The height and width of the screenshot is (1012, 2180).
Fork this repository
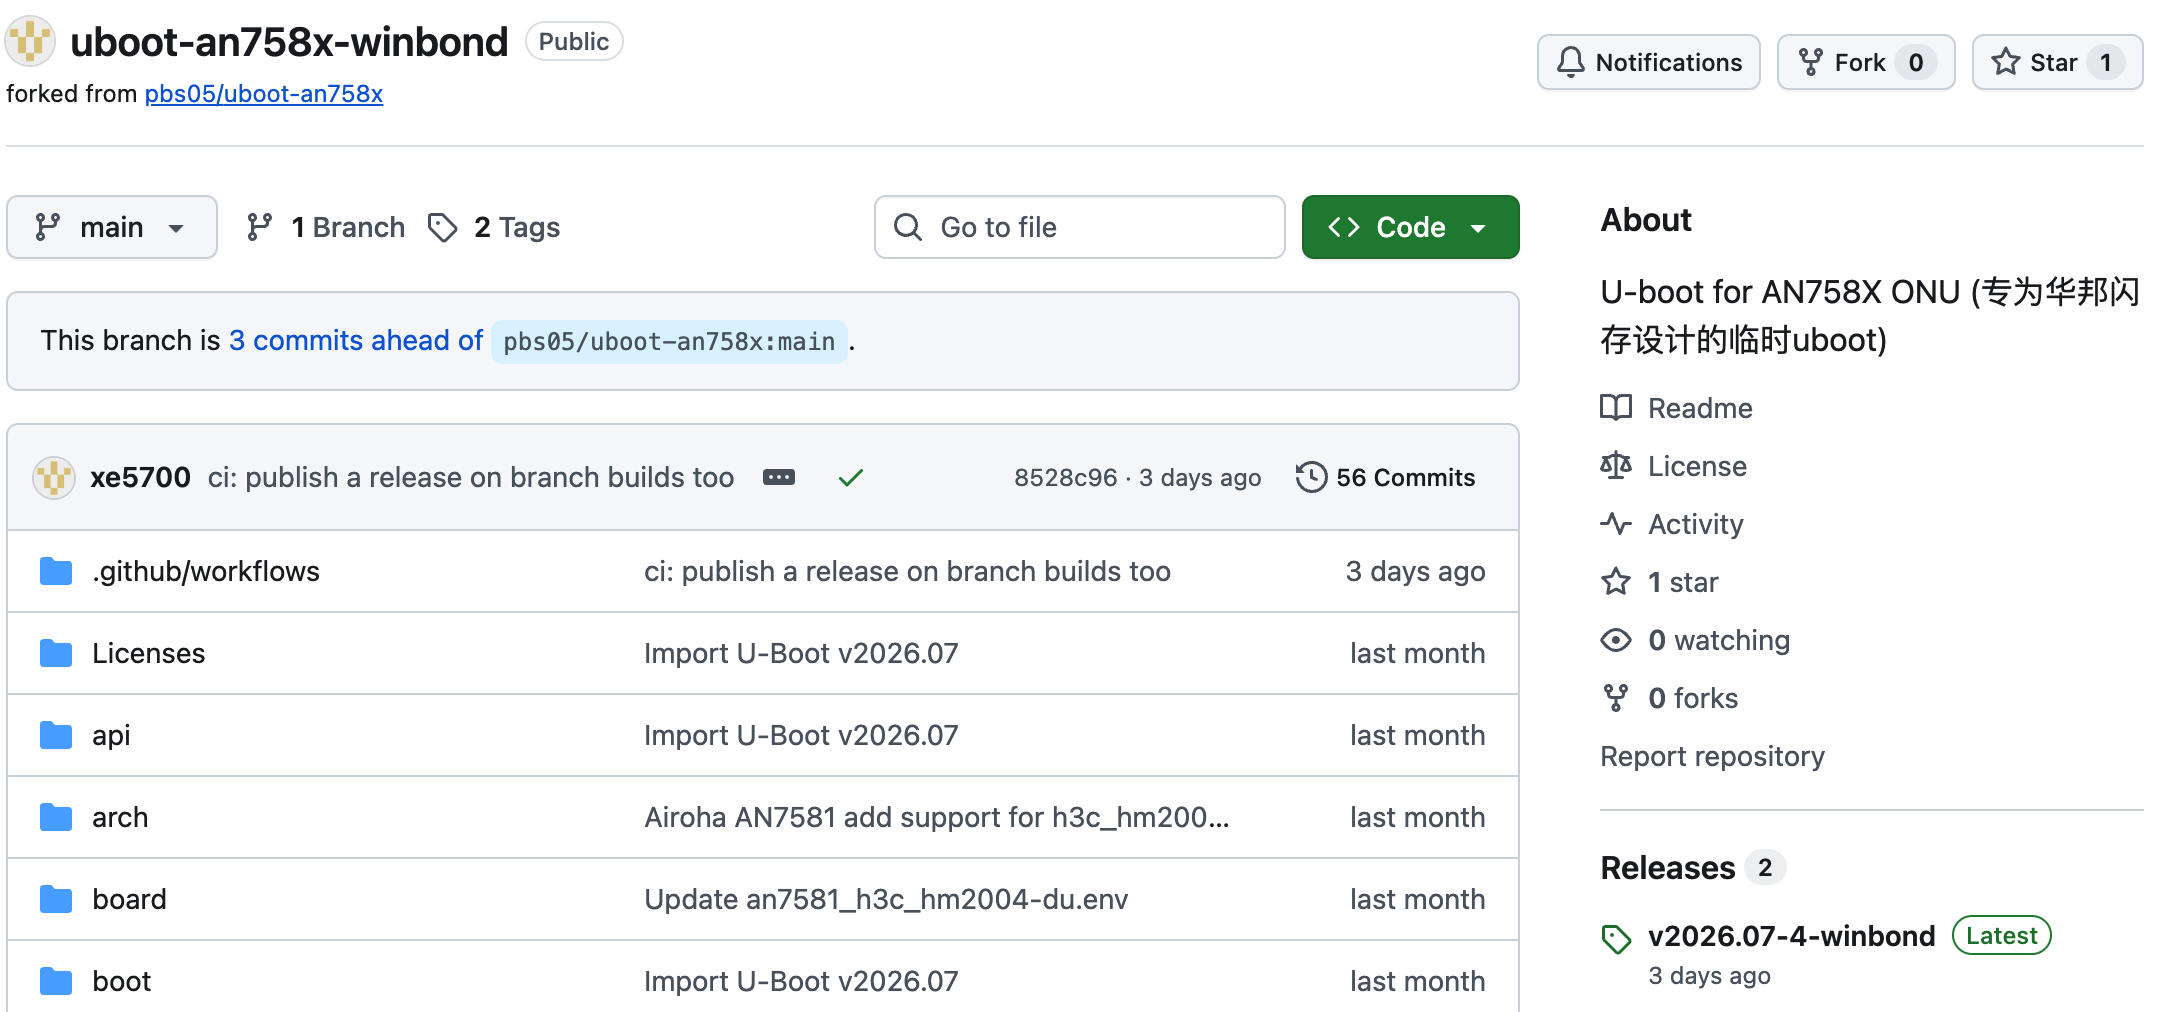click(x=1865, y=62)
